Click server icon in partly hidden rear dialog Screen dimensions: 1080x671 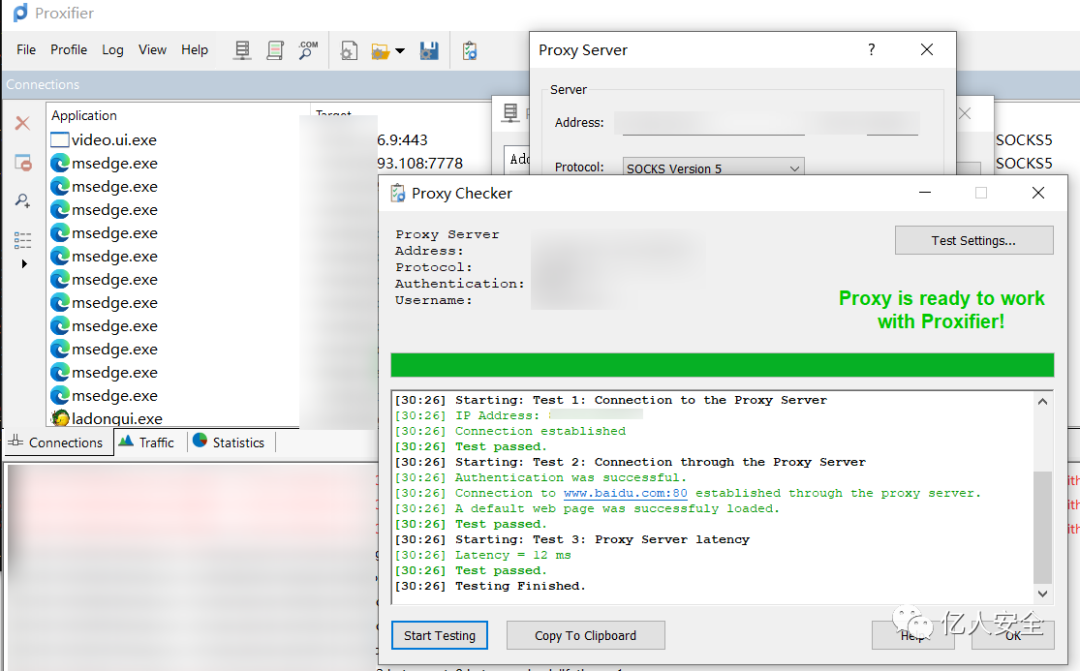[x=510, y=112]
